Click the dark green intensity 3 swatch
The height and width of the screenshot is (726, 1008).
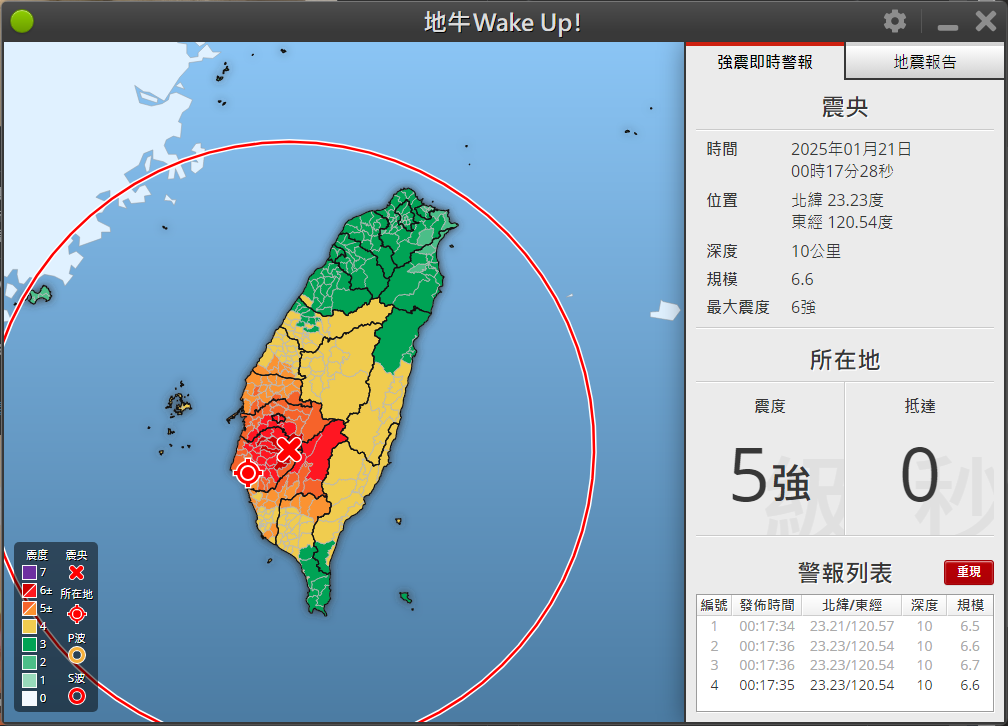point(29,644)
